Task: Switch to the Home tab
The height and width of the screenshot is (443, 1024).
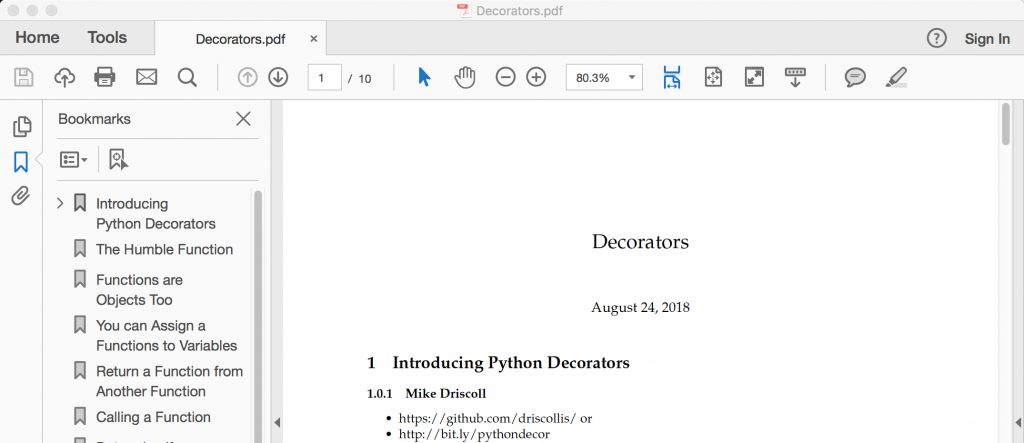Action: point(37,38)
